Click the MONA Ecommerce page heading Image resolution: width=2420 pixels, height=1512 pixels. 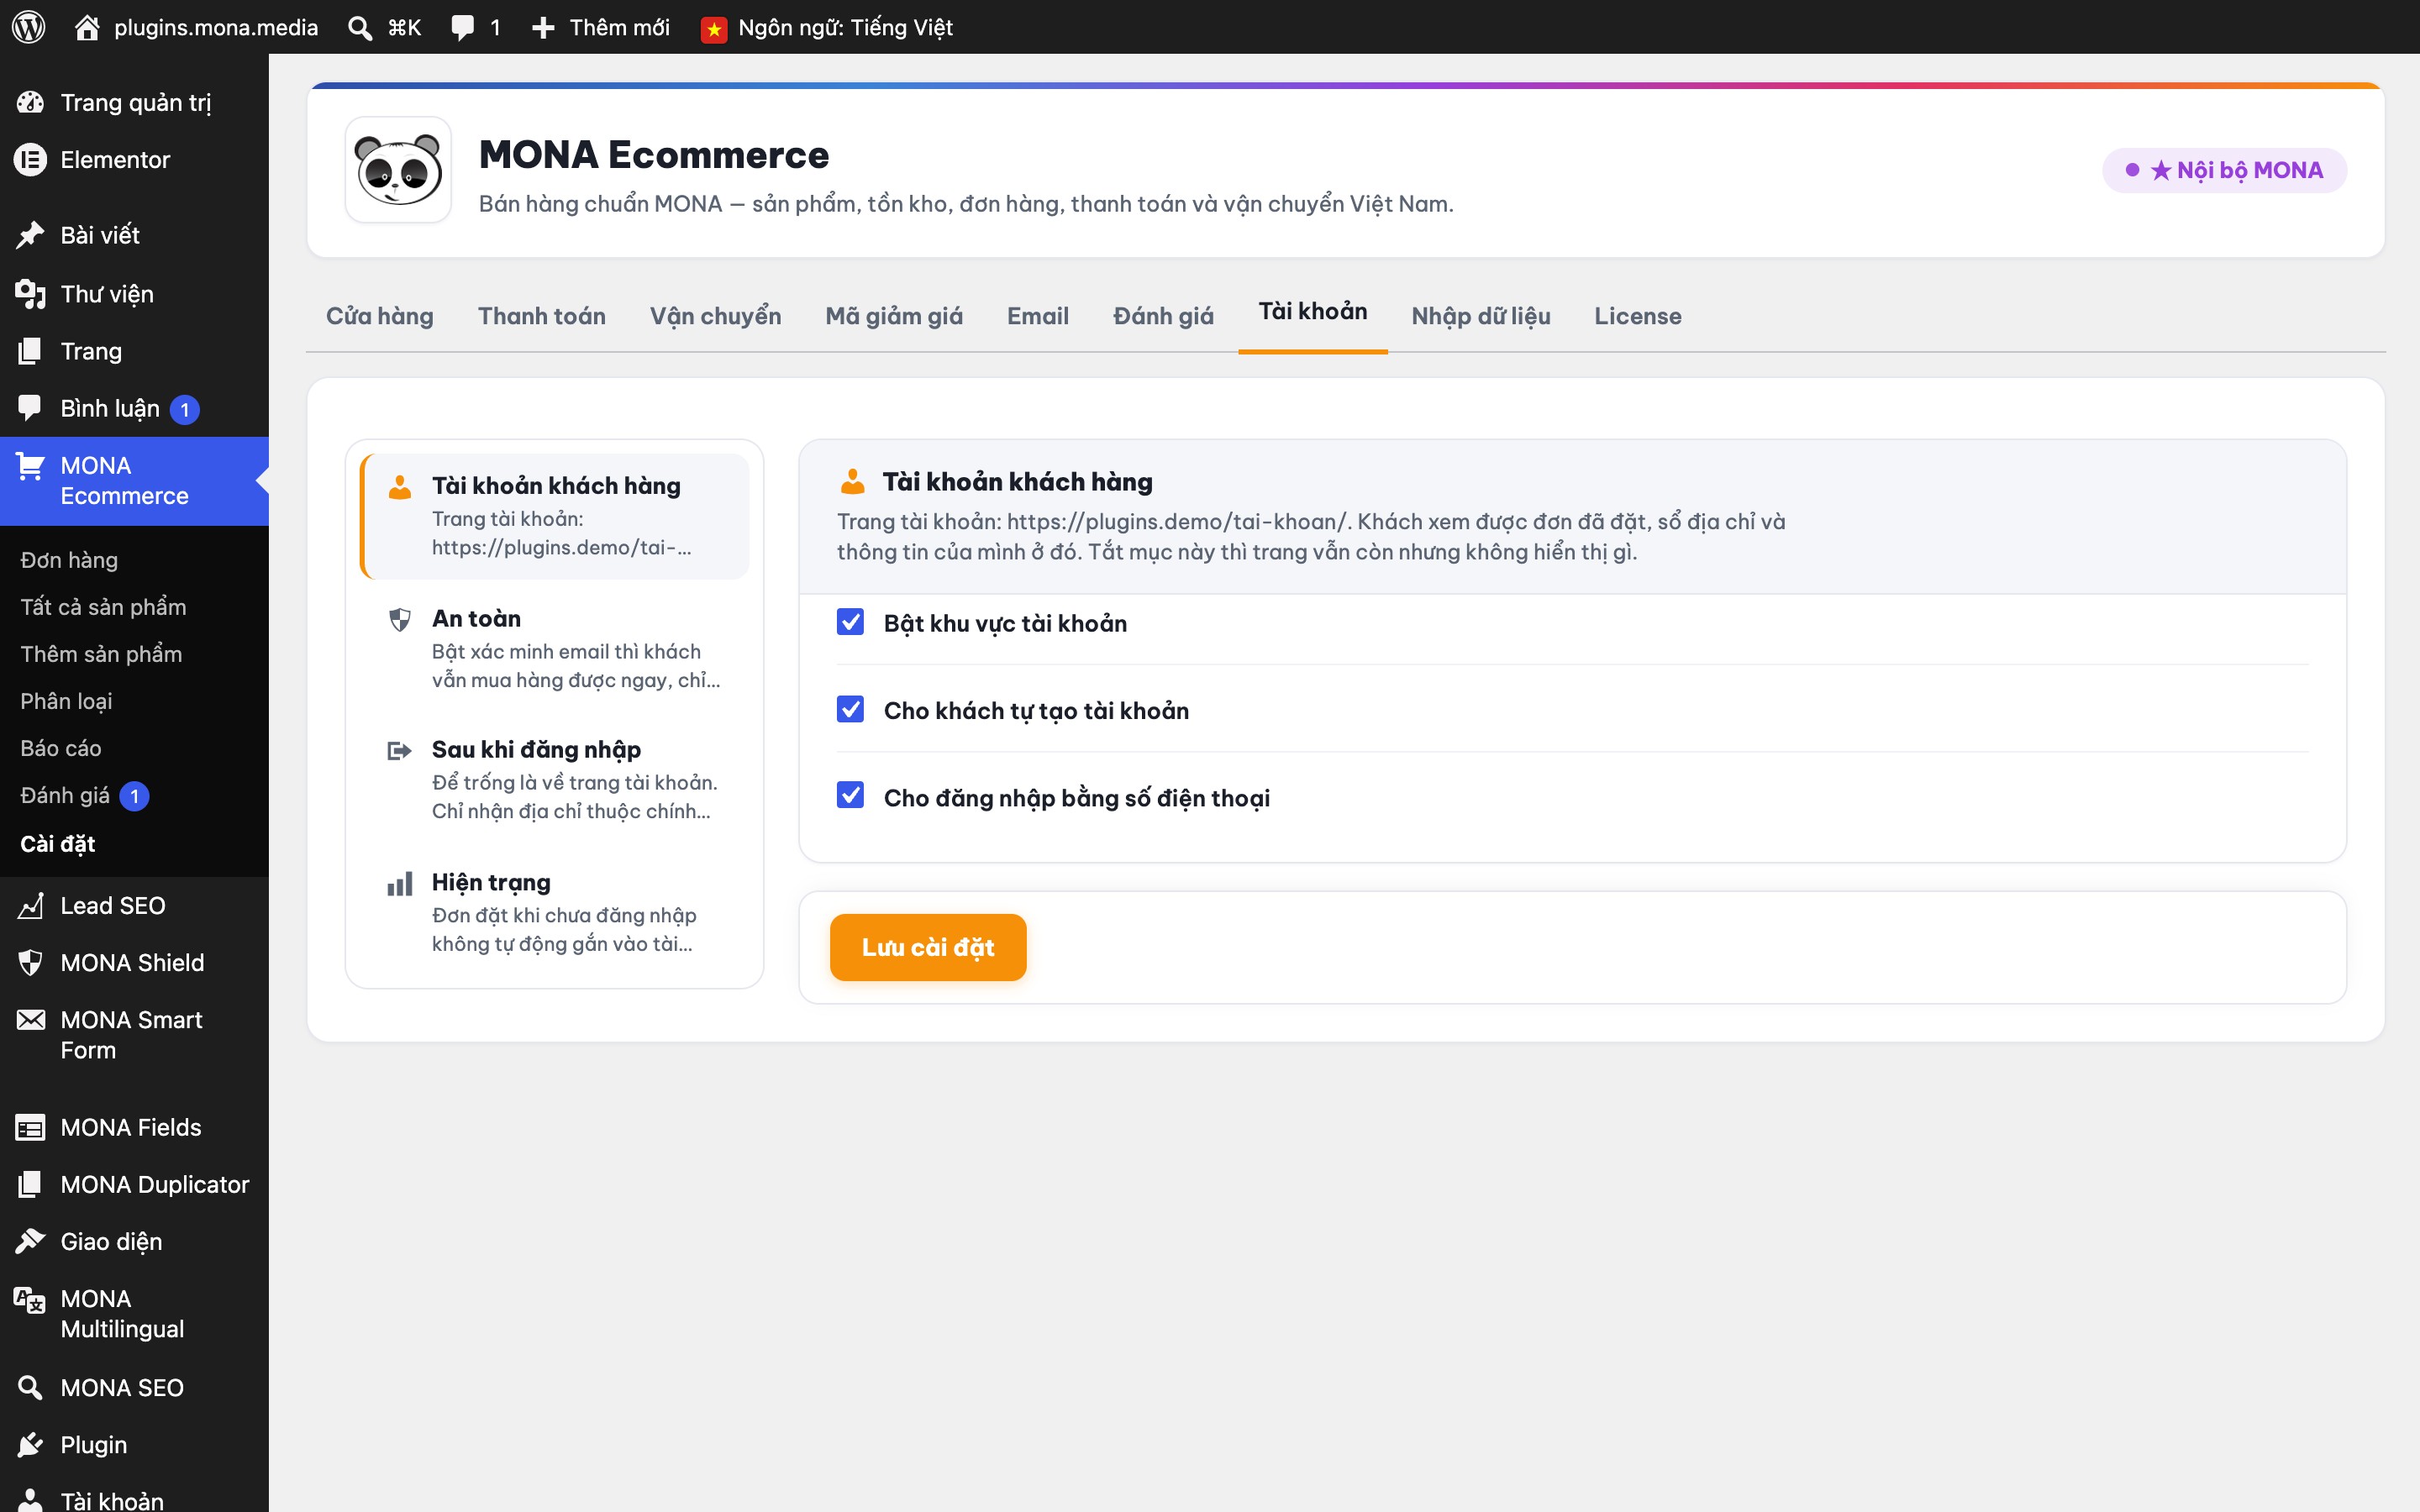coord(654,155)
